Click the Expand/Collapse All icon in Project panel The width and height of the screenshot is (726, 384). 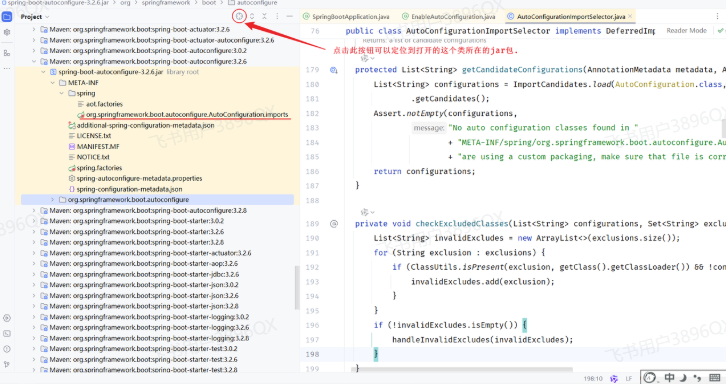pos(252,16)
